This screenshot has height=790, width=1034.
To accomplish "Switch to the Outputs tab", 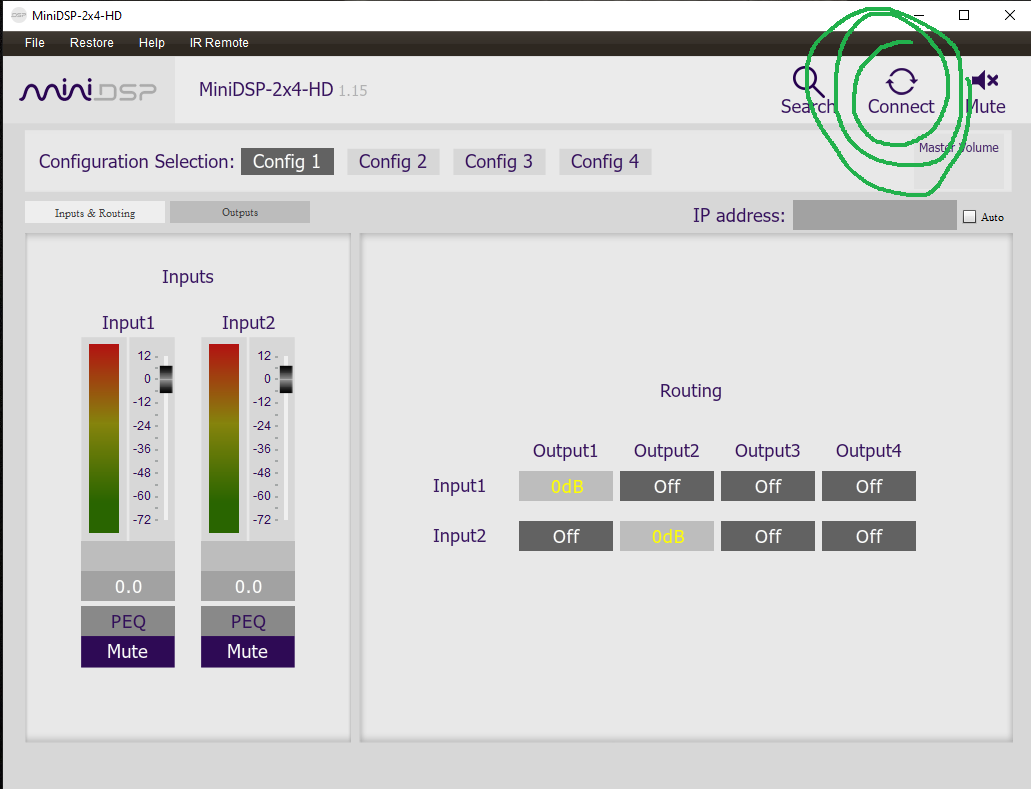I will [x=240, y=212].
